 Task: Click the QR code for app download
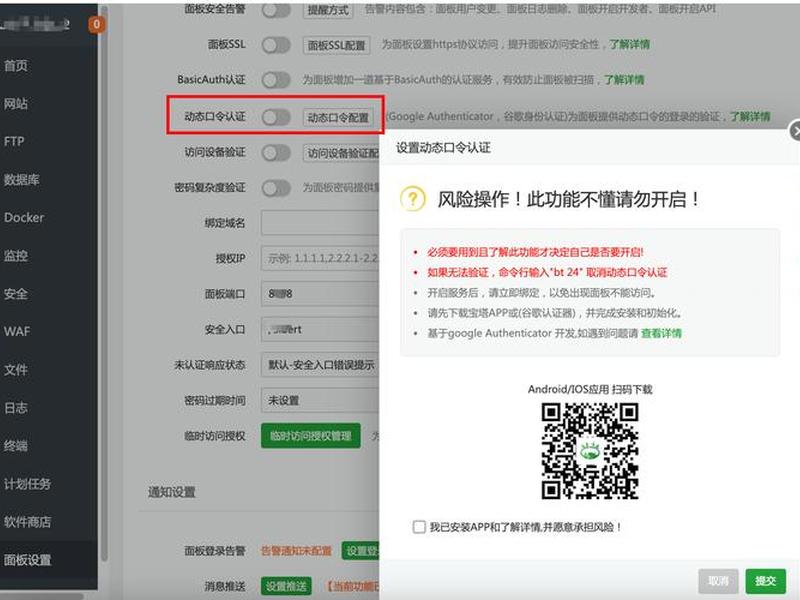pos(590,451)
